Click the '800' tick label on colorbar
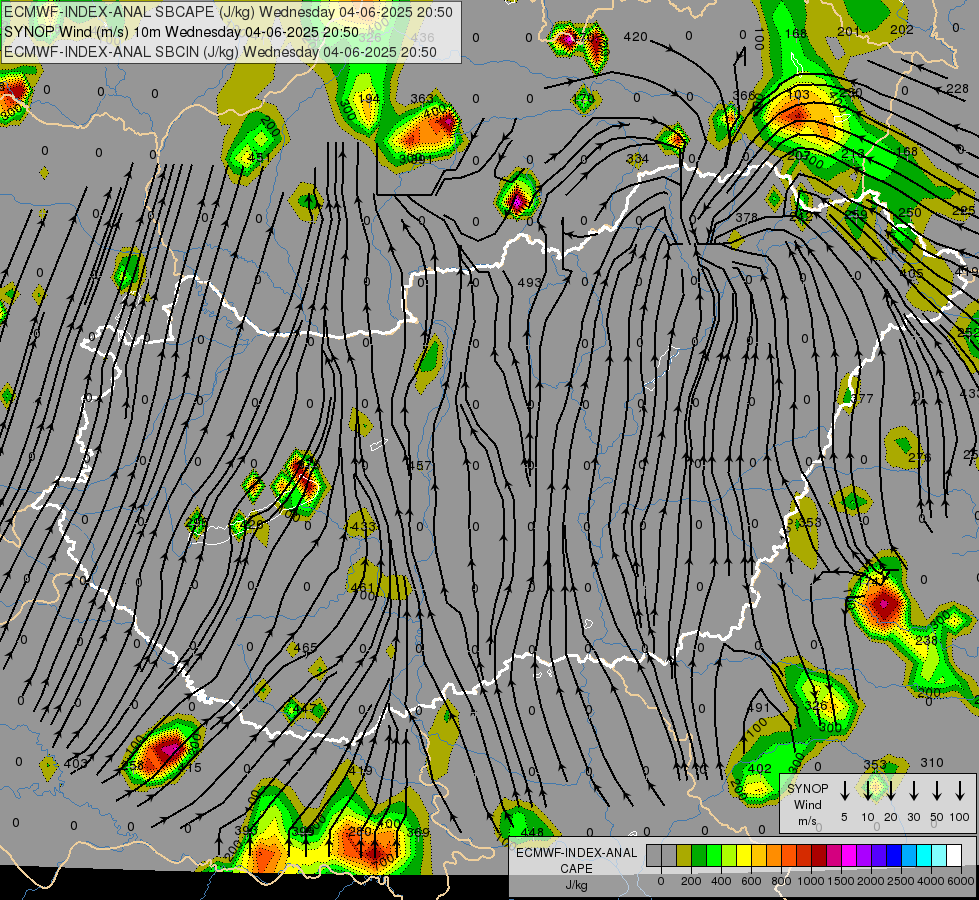979x900 pixels. point(781,881)
